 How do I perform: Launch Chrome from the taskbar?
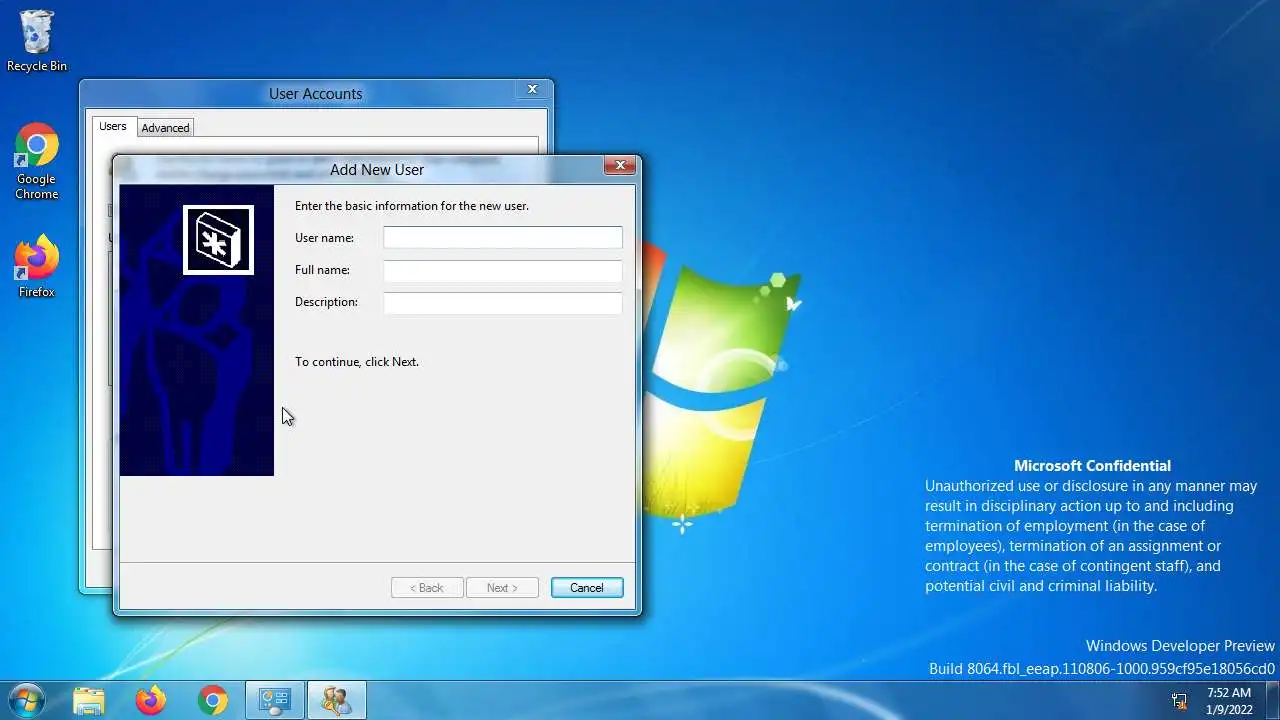[x=213, y=701]
